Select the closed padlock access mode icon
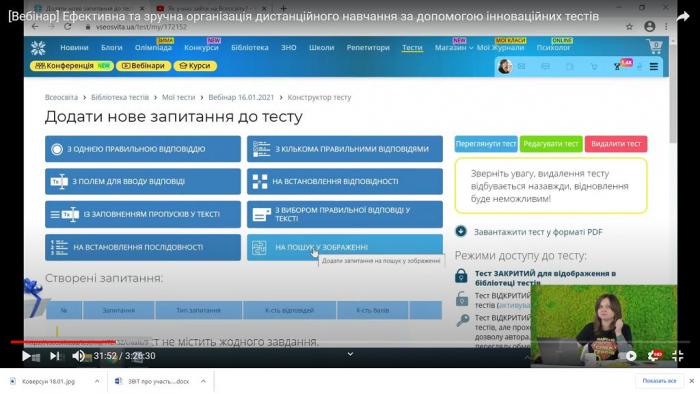This screenshot has width=700, height=394. 461,276
